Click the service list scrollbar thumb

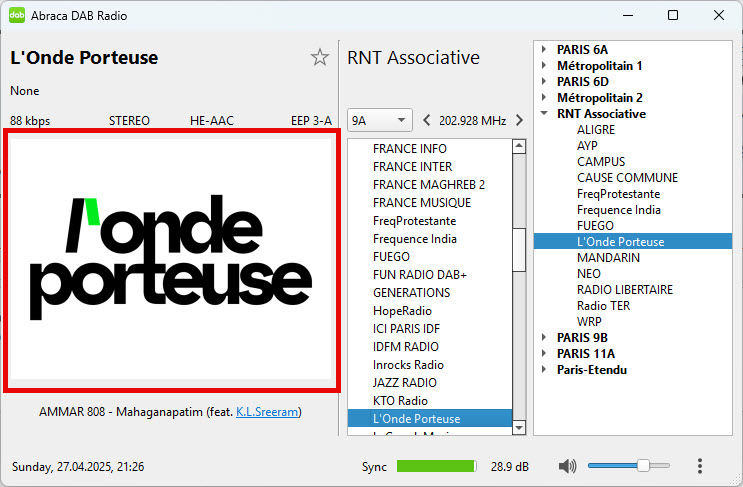tap(519, 250)
